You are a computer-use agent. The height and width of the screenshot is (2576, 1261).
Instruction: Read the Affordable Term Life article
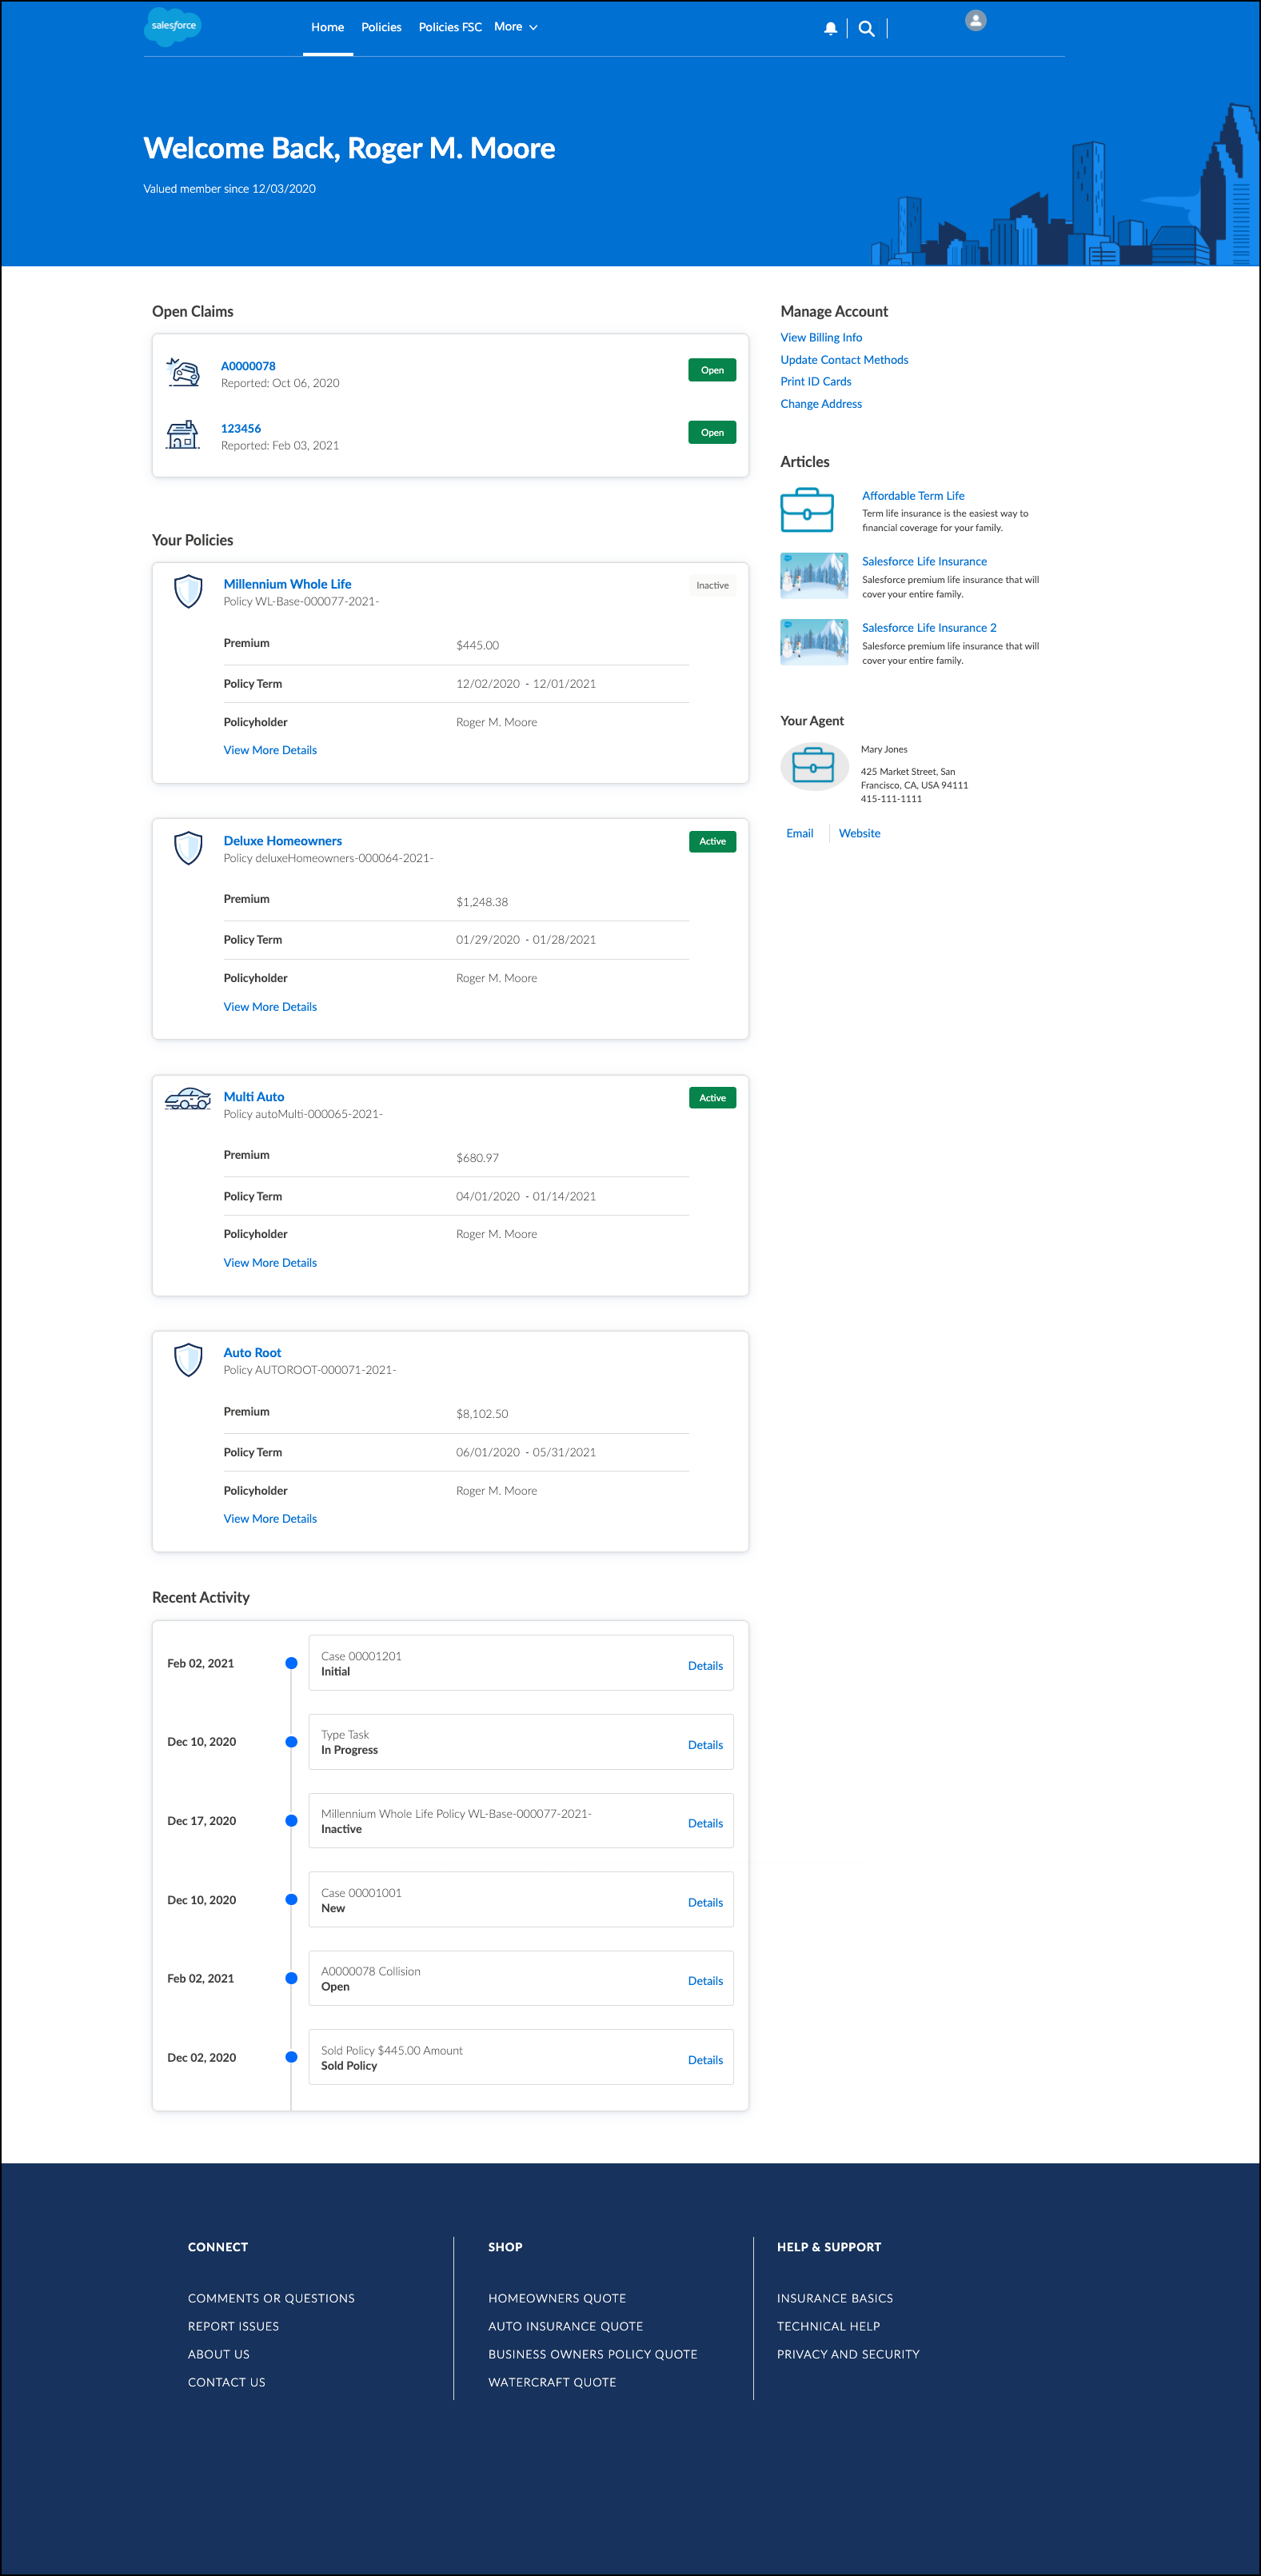click(x=913, y=496)
